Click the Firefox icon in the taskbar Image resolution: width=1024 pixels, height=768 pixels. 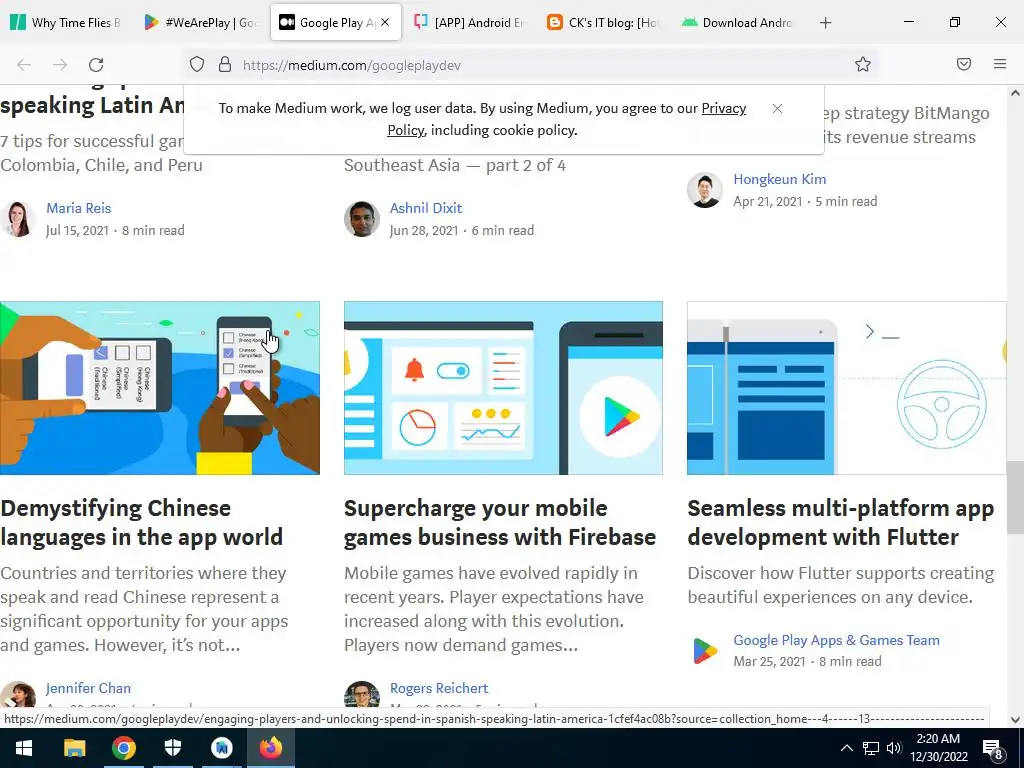(271, 748)
